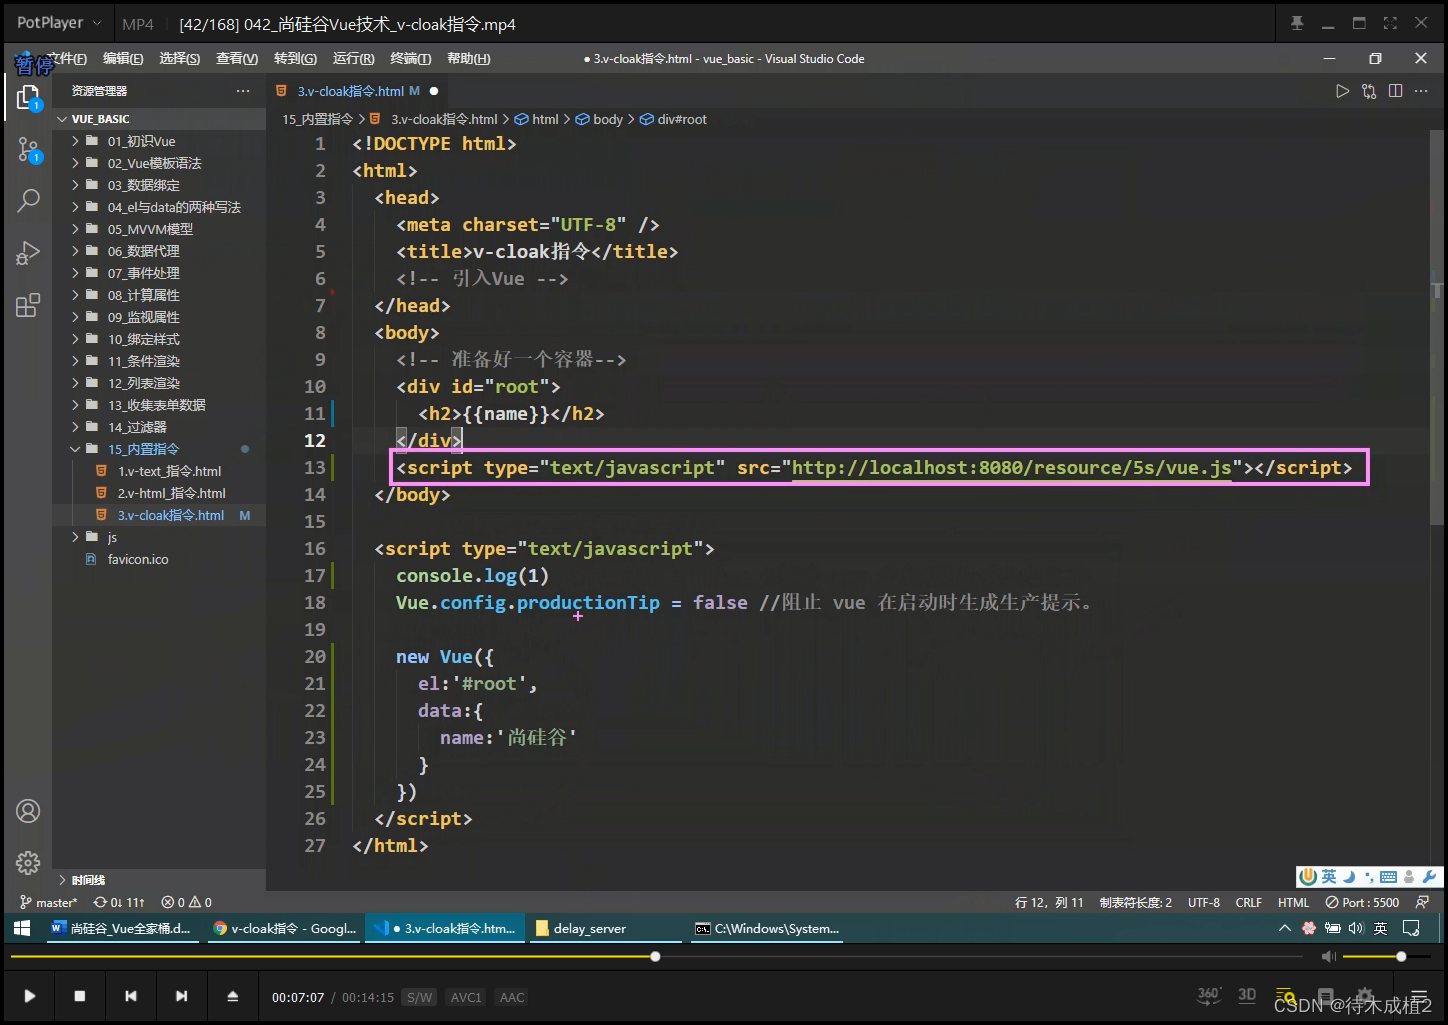Expand the 07_事件处理 folder

[160, 273]
